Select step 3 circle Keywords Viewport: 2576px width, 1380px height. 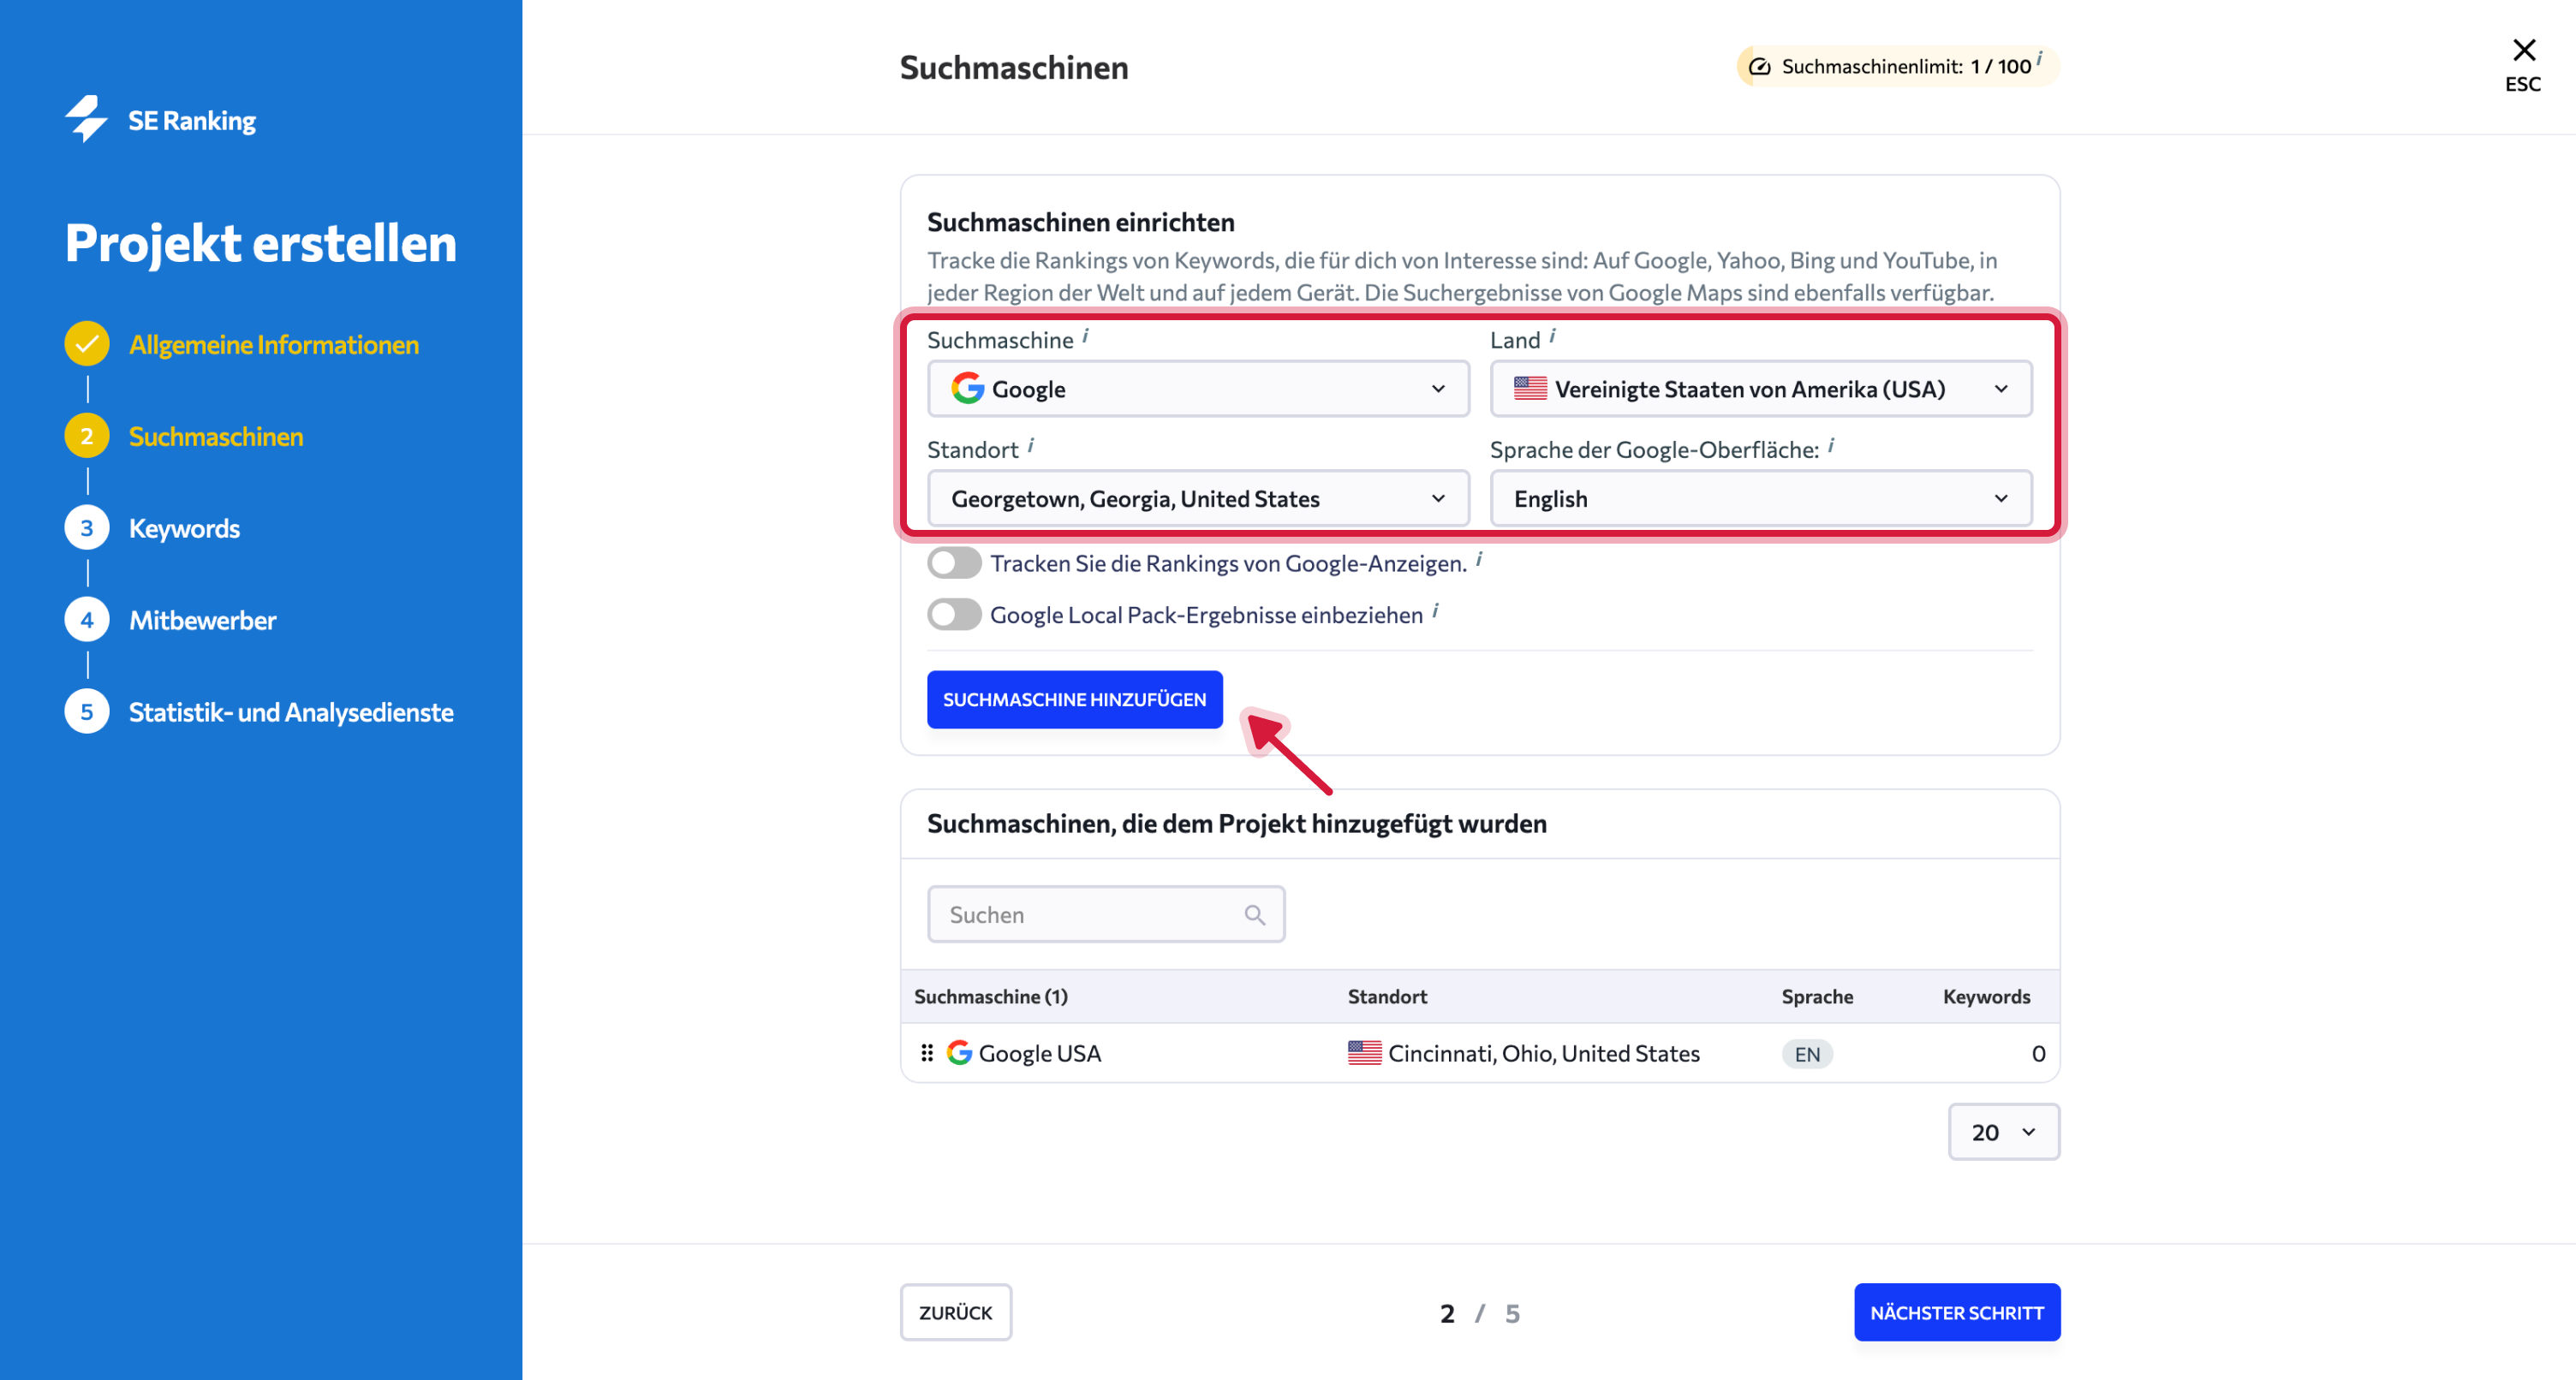(87, 528)
